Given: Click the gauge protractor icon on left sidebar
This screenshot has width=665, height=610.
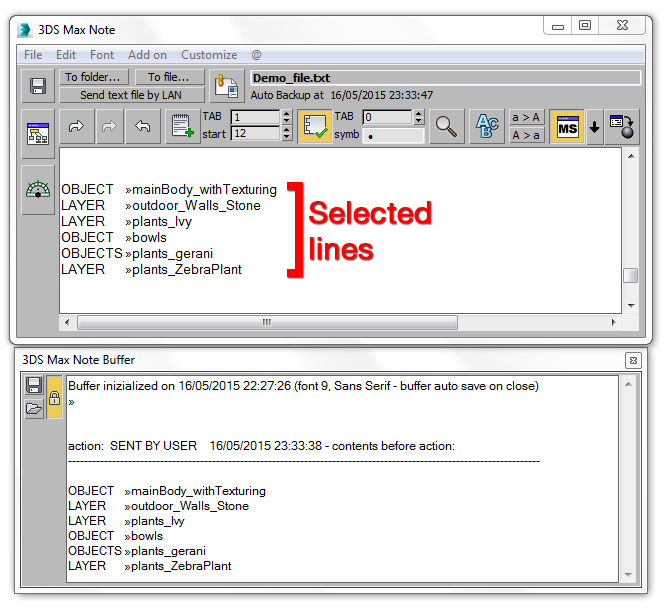Looking at the screenshot, I should [38, 190].
